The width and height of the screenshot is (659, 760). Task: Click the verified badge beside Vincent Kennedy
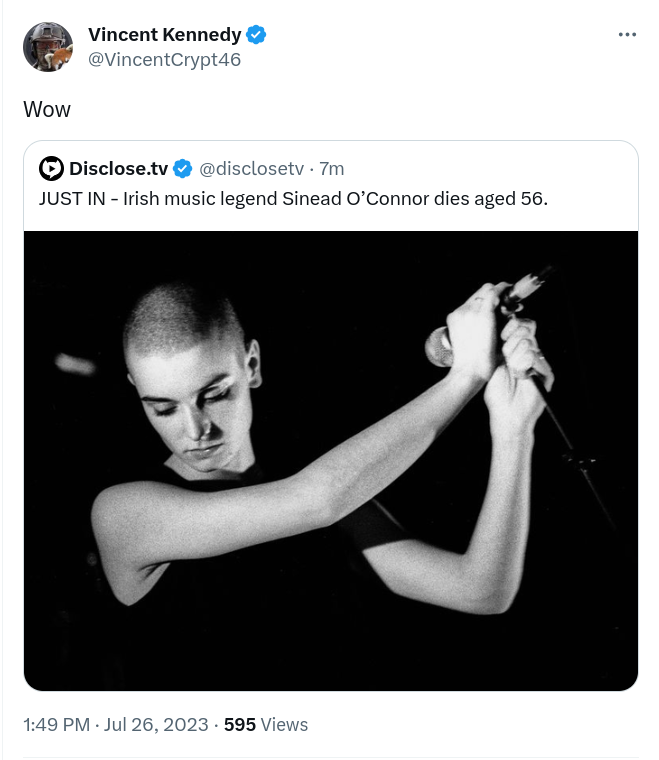[x=257, y=34]
